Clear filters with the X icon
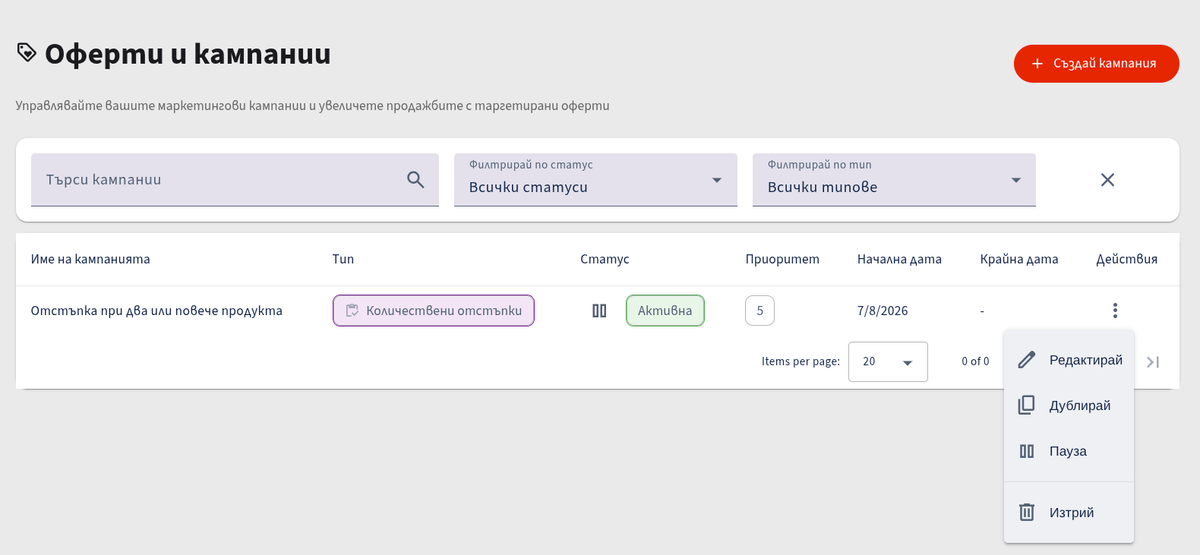The height and width of the screenshot is (555, 1200). click(1107, 180)
